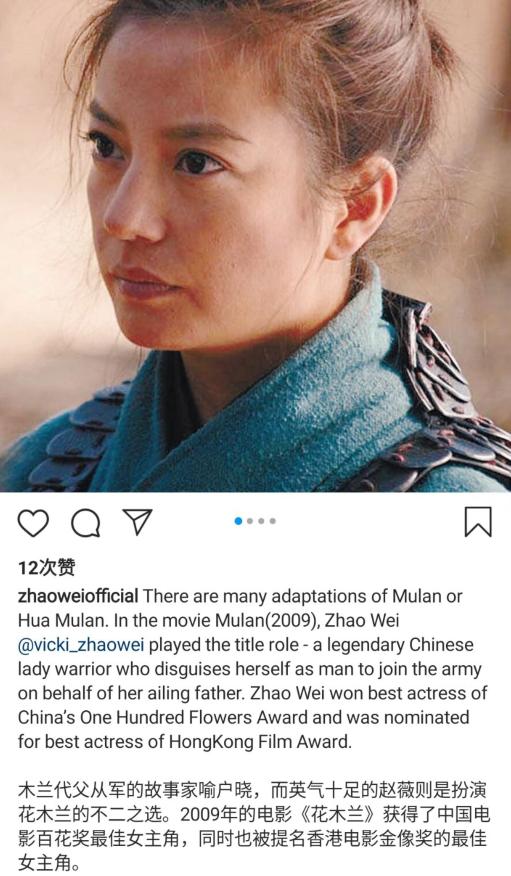
Task: Jump to the second carousel dot
Action: [250, 521]
